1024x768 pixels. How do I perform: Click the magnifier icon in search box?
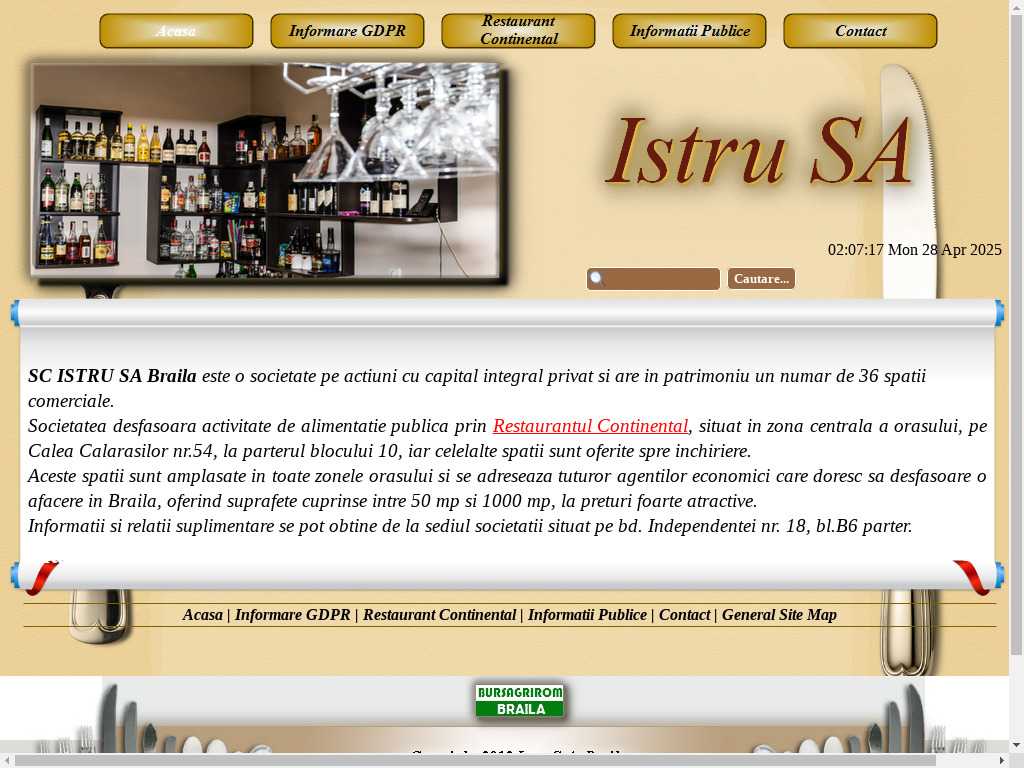tap(596, 278)
